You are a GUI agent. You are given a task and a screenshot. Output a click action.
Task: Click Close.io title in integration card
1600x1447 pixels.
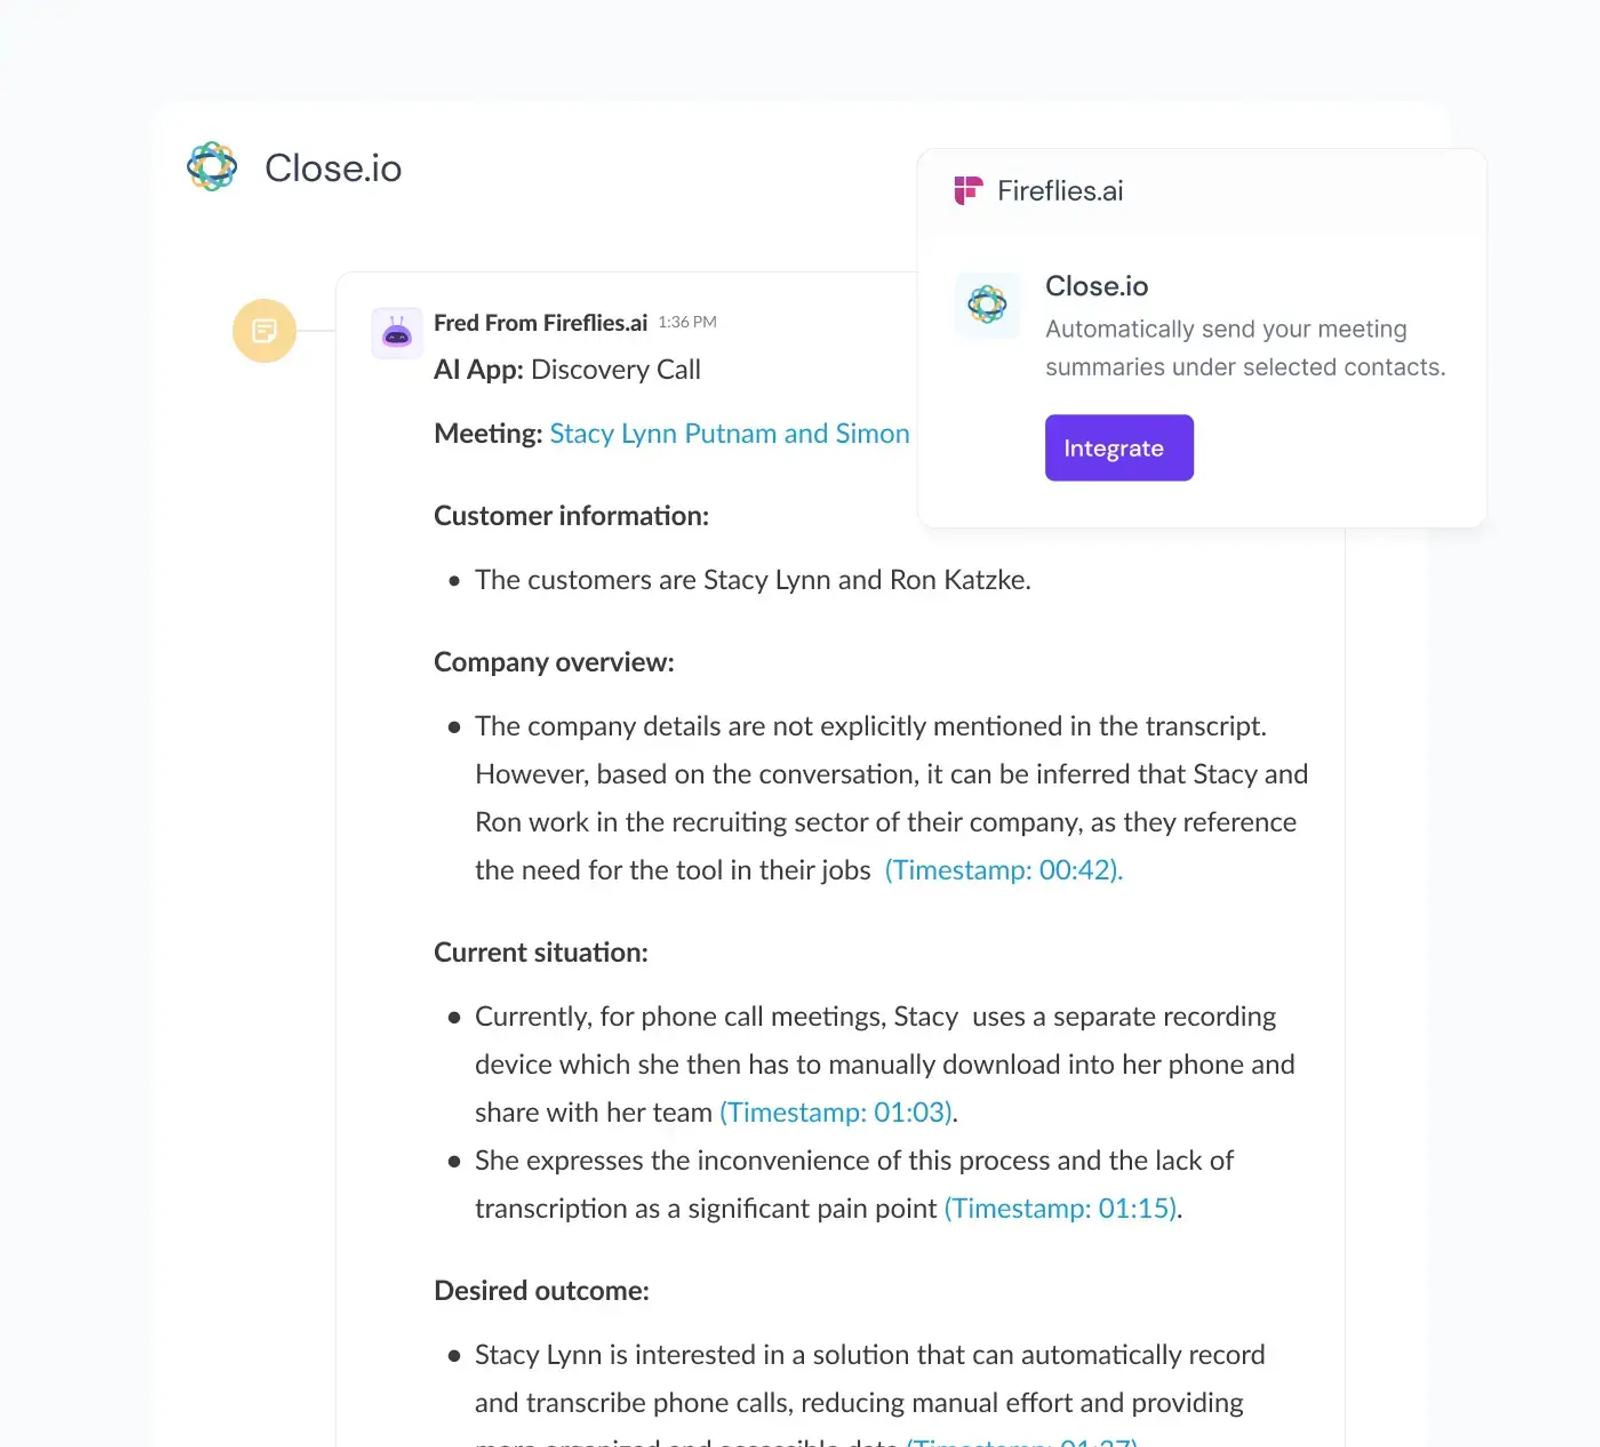pos(1096,286)
